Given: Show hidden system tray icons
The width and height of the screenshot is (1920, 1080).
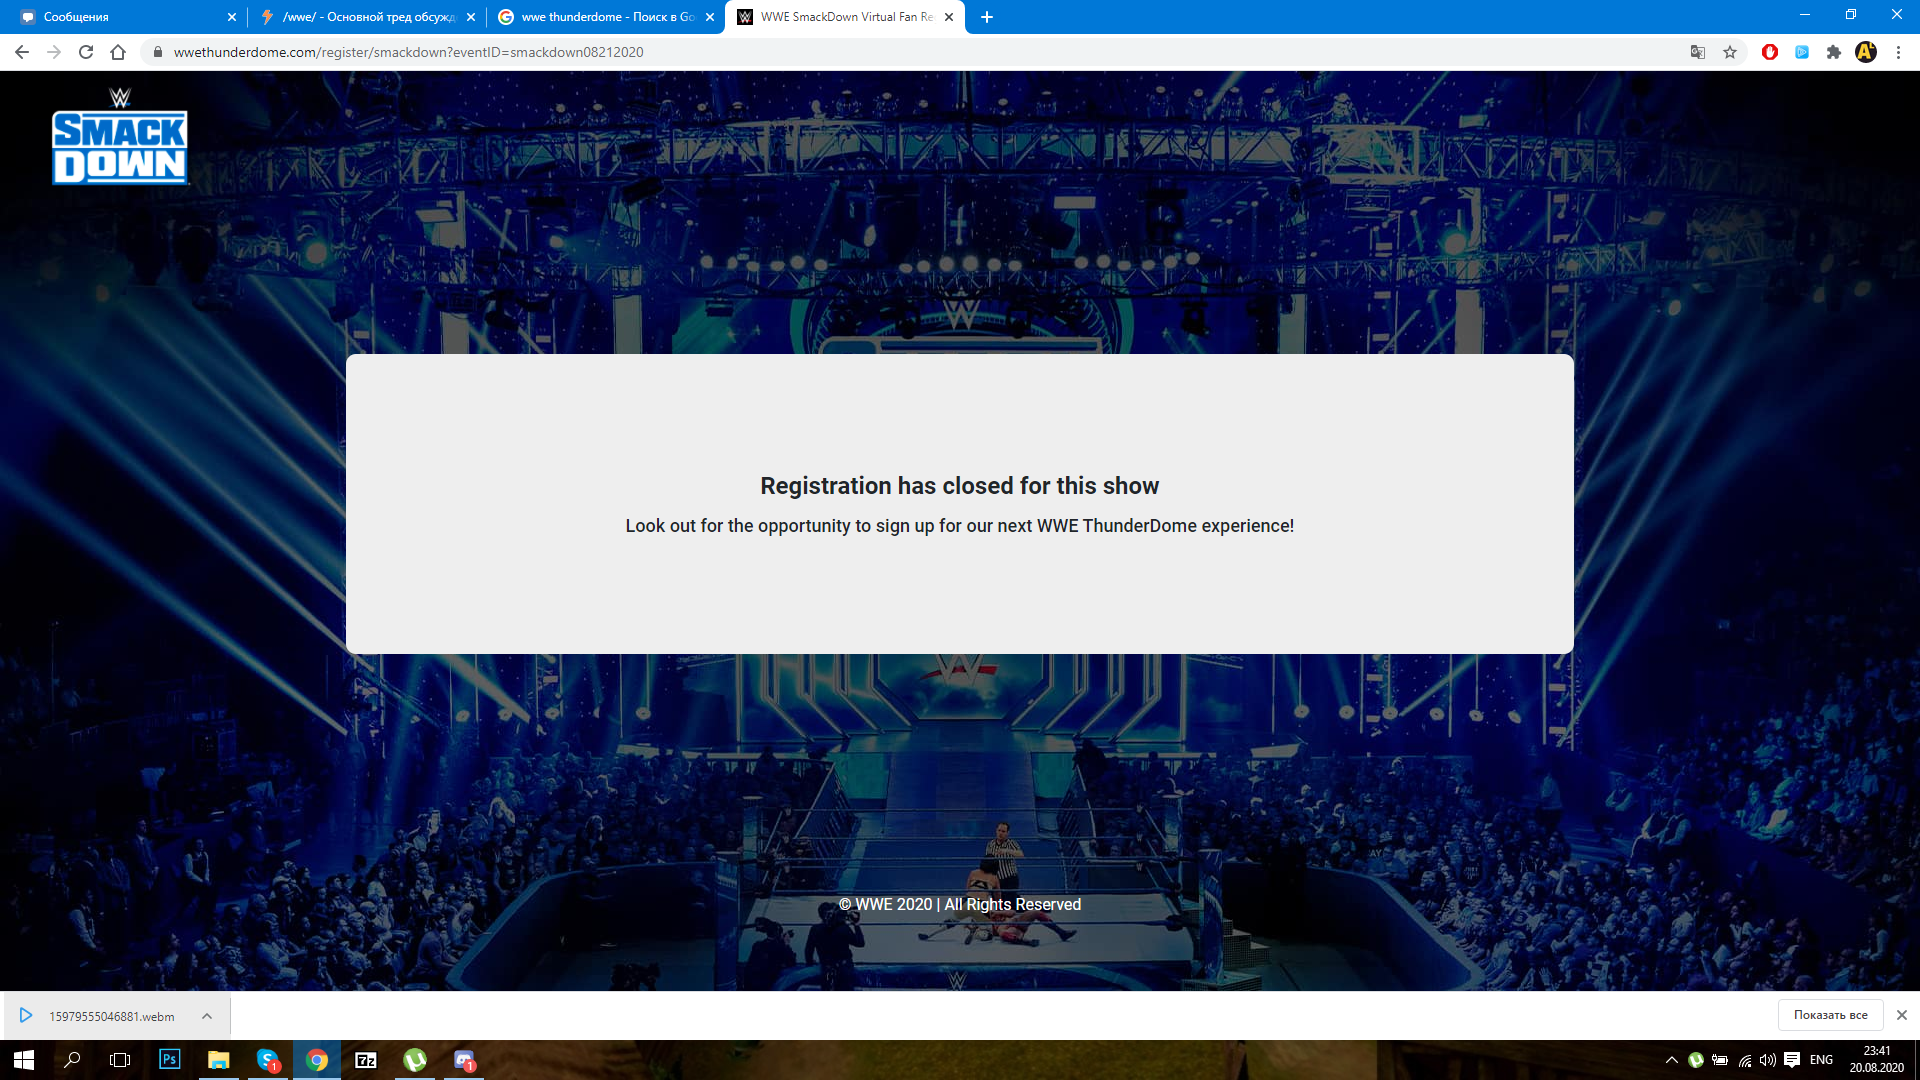Looking at the screenshot, I should 1671,1060.
